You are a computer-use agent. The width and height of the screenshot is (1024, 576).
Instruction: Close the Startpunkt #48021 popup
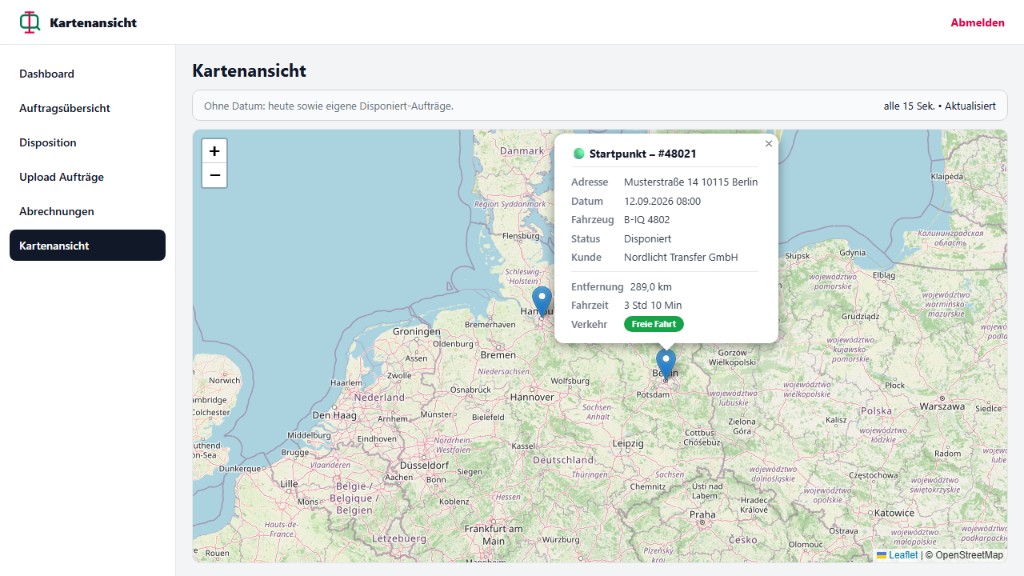769,144
